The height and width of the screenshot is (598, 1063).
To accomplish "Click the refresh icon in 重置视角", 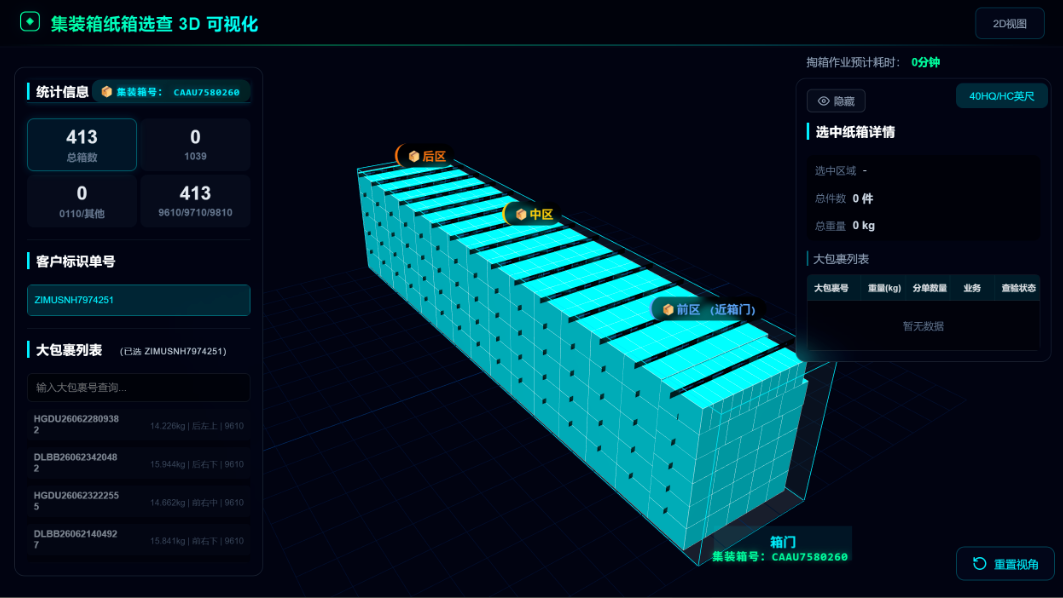I will (x=980, y=563).
